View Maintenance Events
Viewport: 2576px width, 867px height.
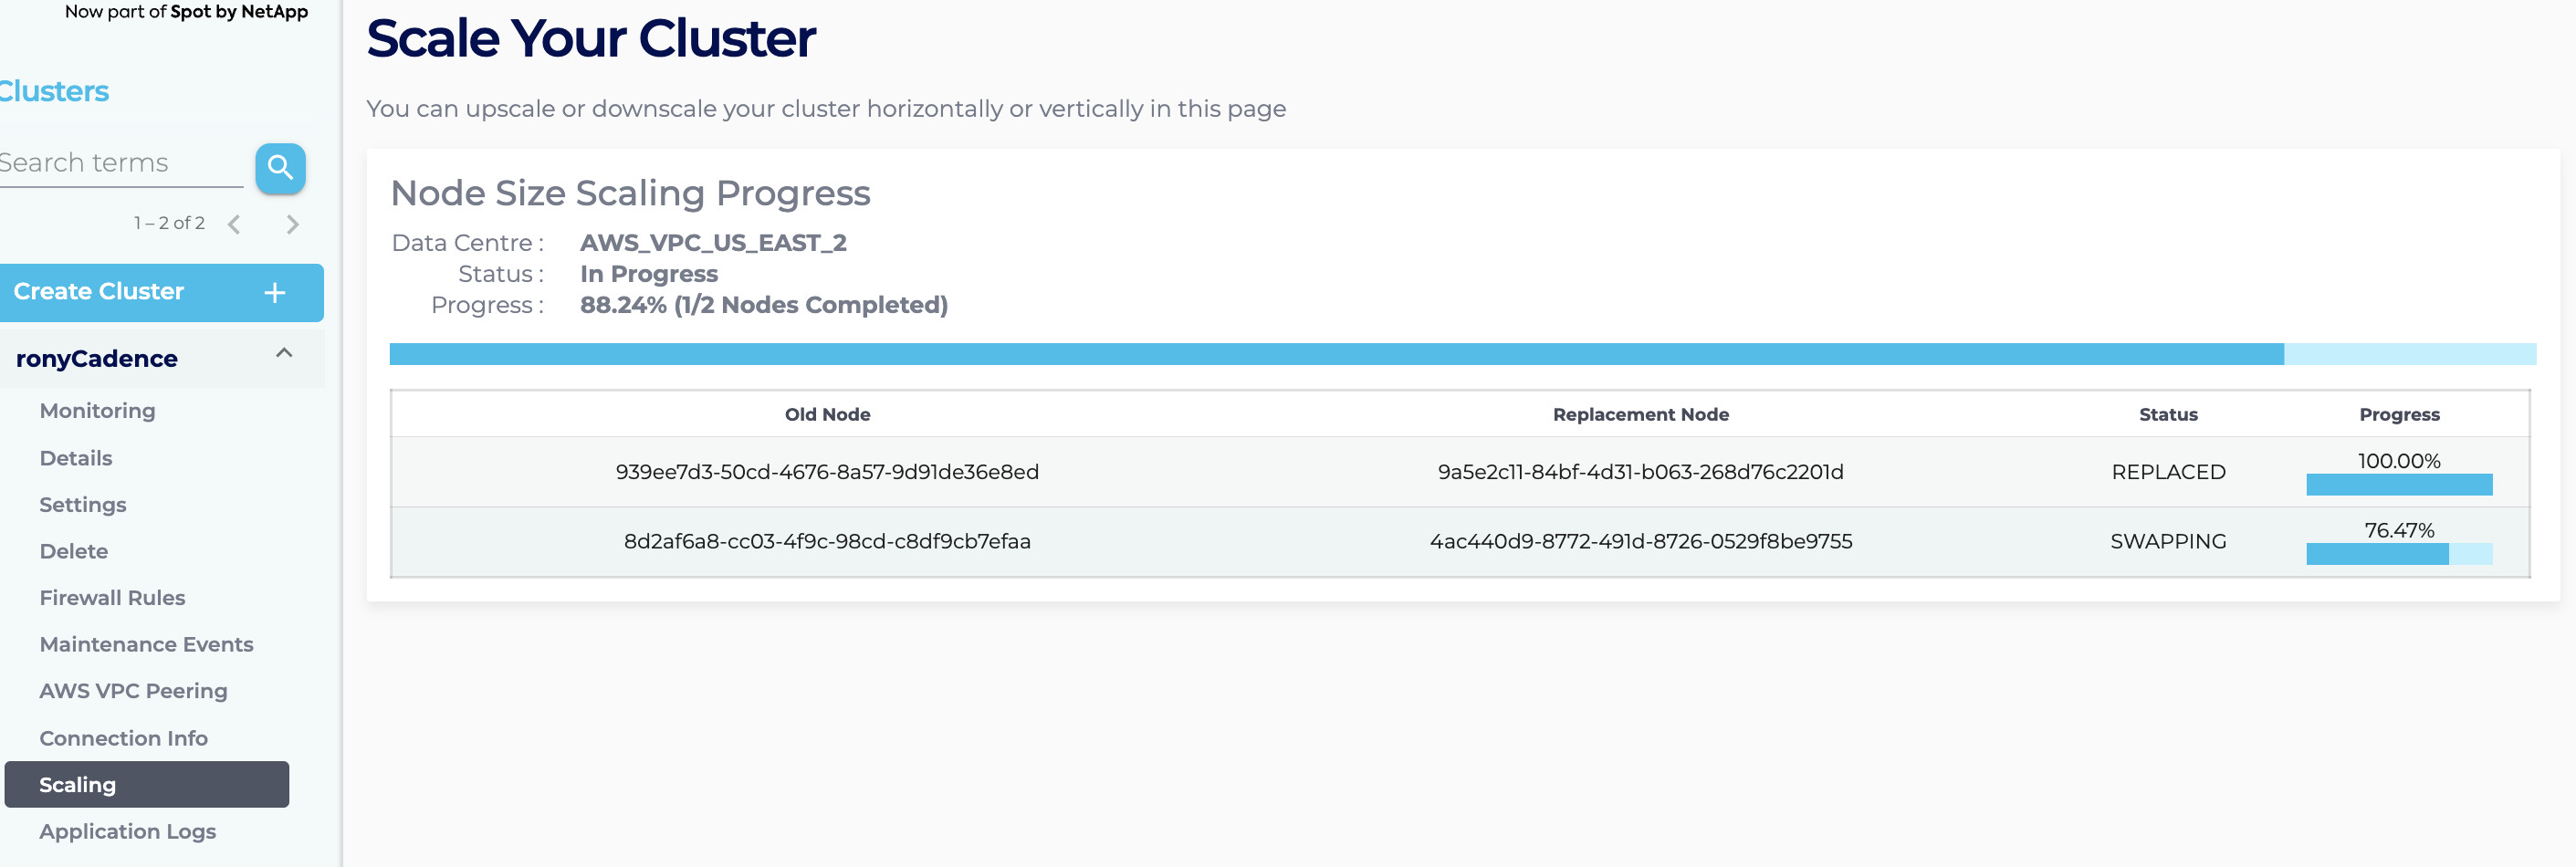pos(146,644)
